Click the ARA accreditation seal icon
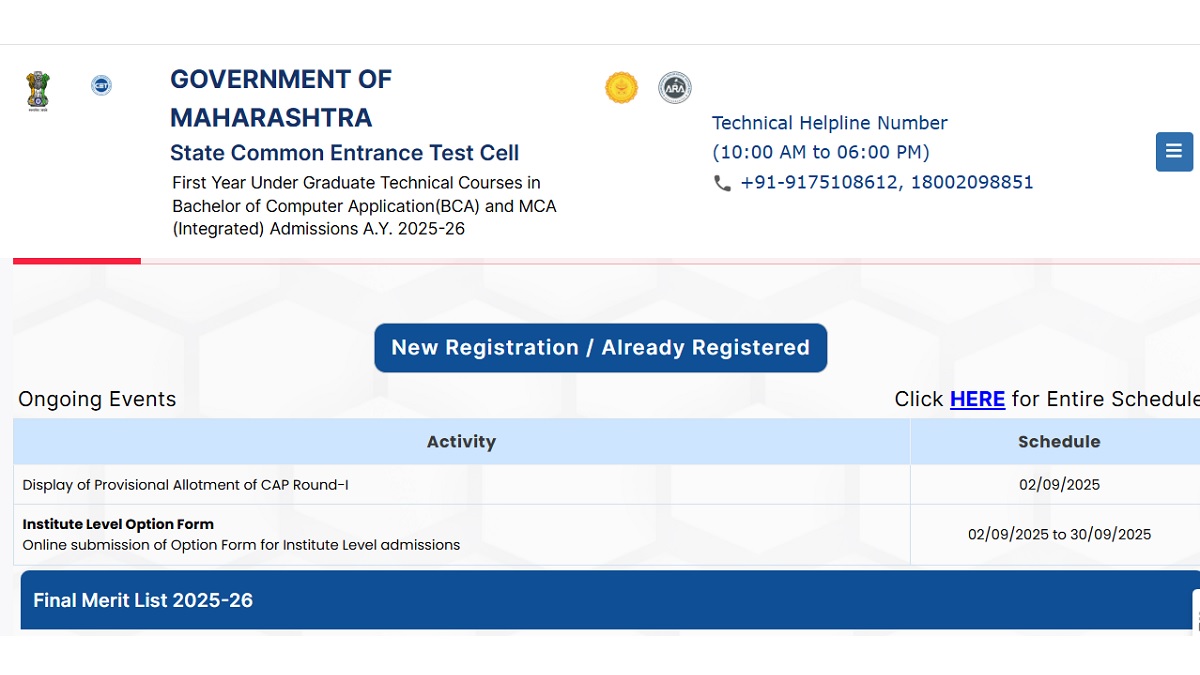The height and width of the screenshot is (675, 1200). pos(675,87)
